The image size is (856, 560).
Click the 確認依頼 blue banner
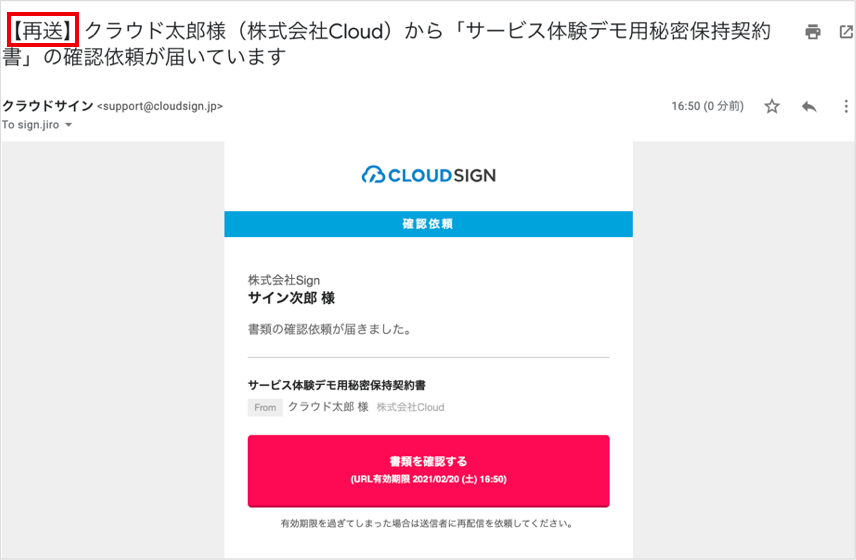click(429, 224)
